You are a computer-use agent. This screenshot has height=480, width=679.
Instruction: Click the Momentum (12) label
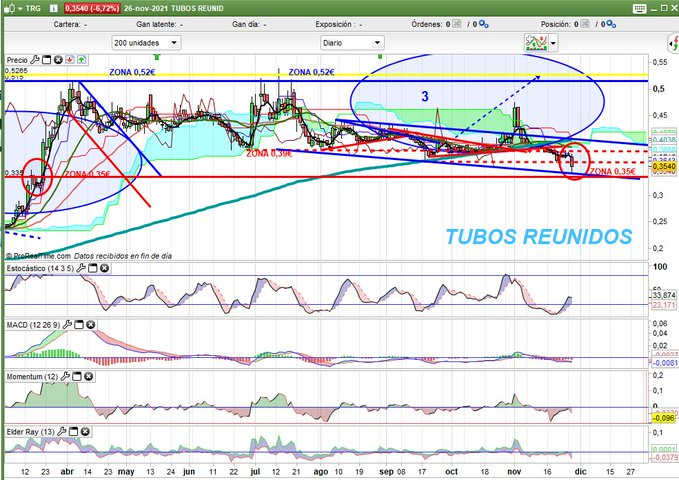click(x=32, y=377)
